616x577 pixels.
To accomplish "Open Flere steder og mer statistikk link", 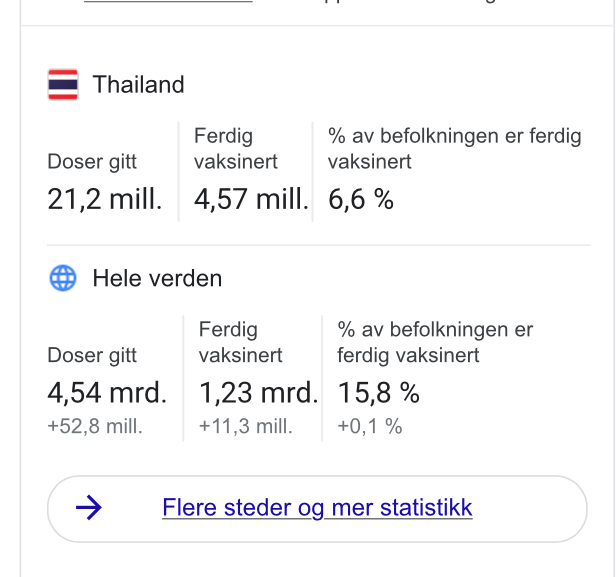I will 317,508.
